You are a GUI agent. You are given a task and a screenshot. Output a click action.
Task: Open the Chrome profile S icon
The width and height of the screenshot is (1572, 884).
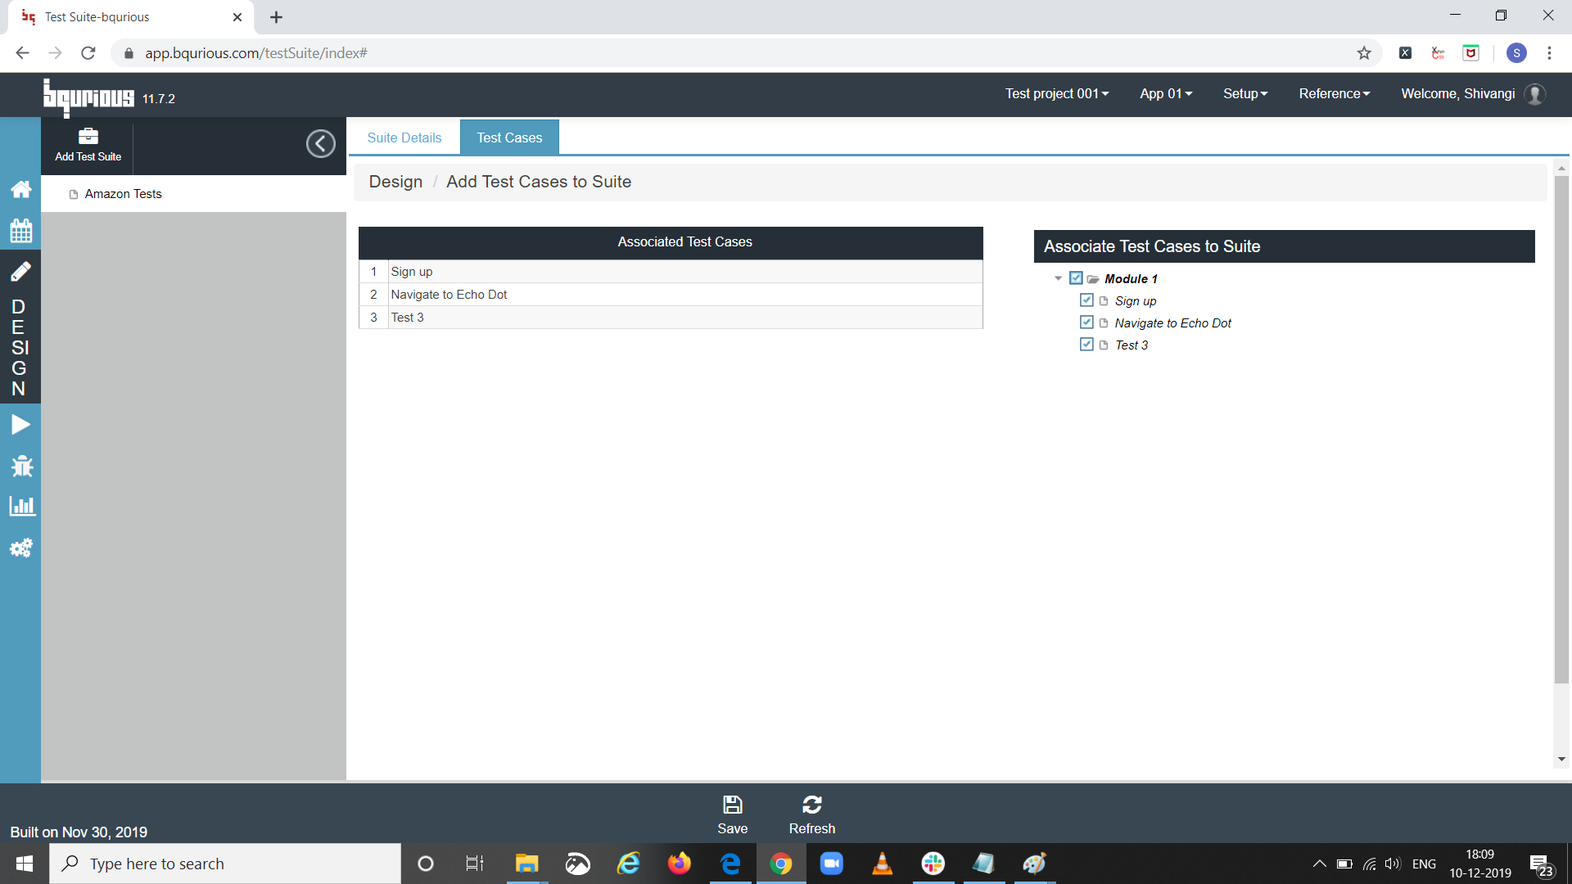point(1516,53)
